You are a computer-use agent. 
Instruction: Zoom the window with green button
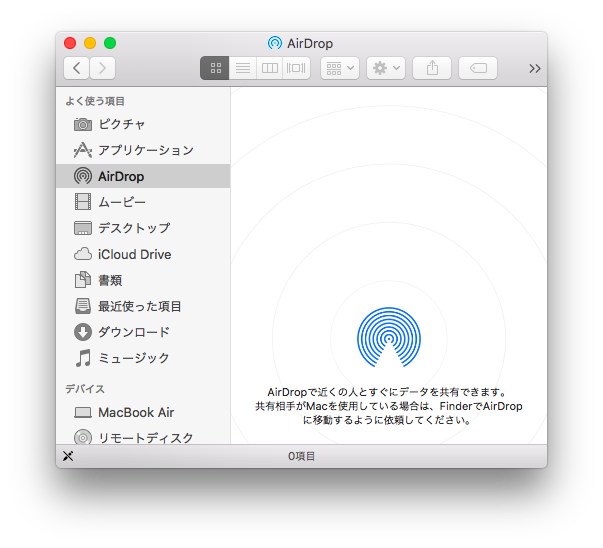tap(110, 43)
